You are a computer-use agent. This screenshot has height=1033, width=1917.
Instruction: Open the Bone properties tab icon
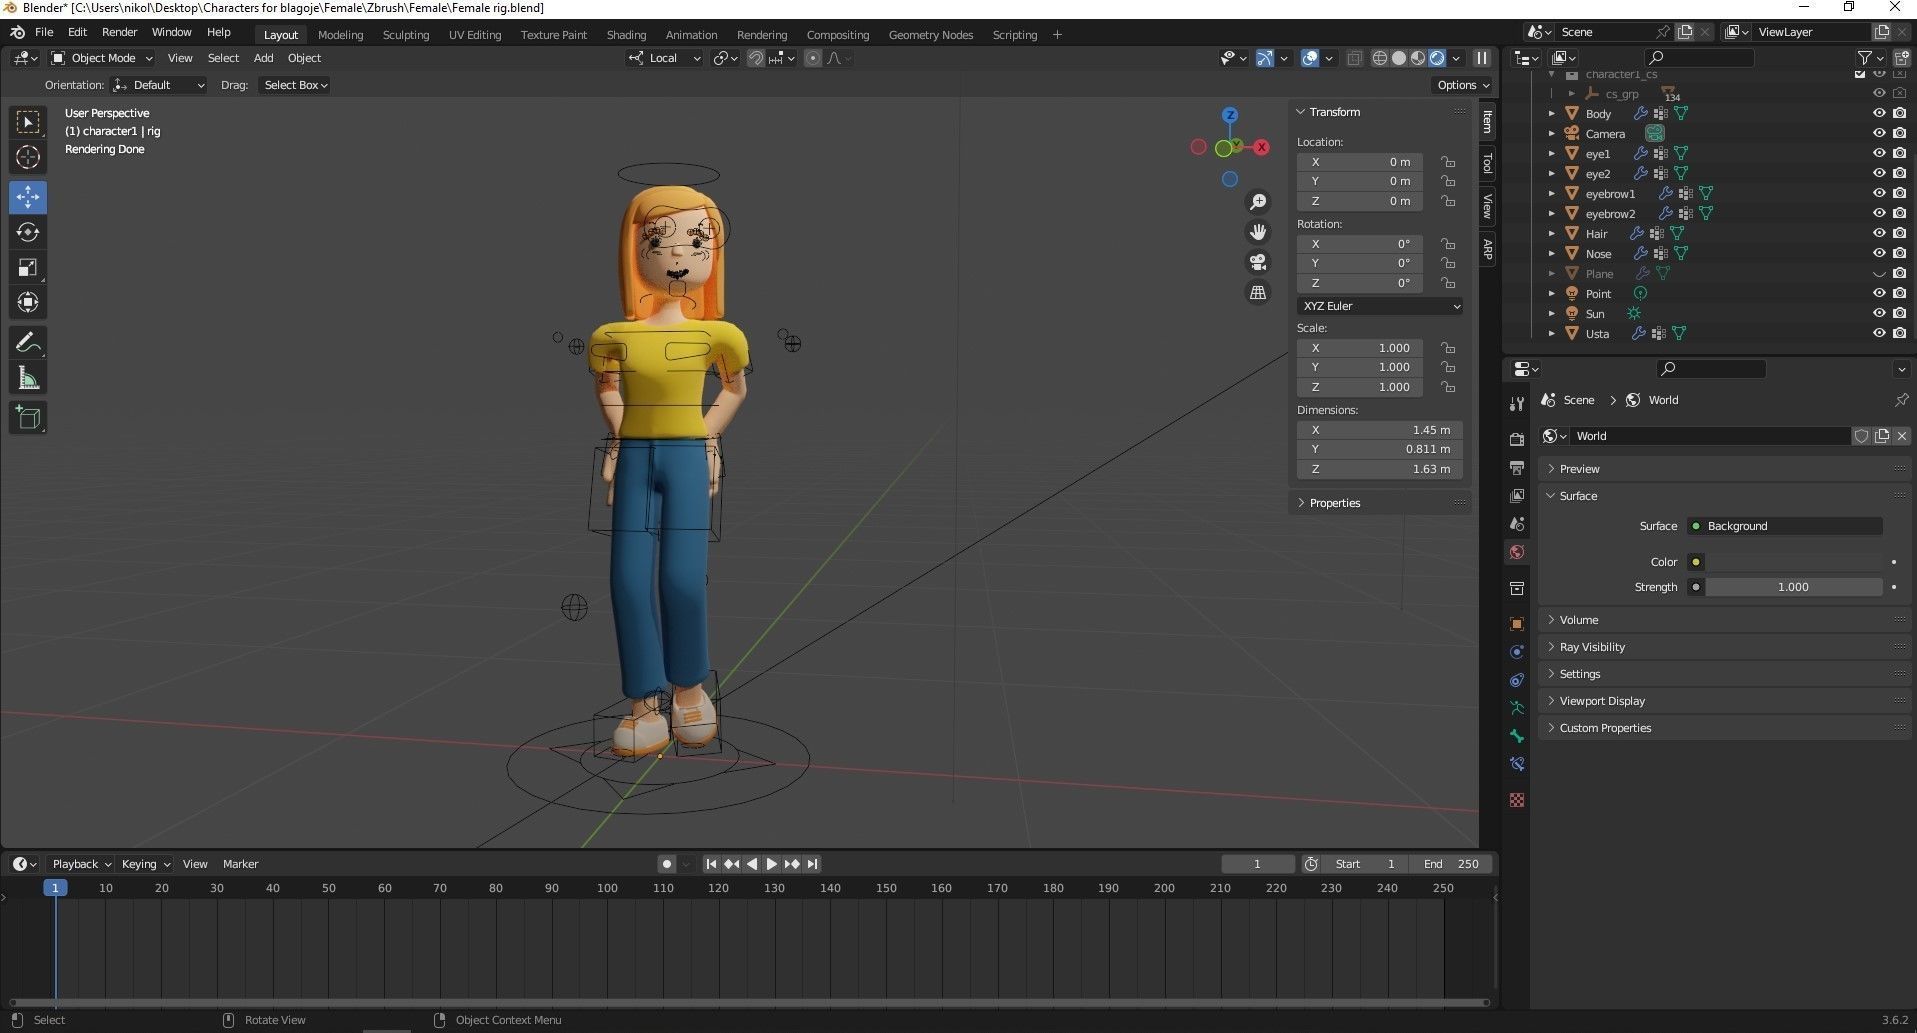(1517, 735)
